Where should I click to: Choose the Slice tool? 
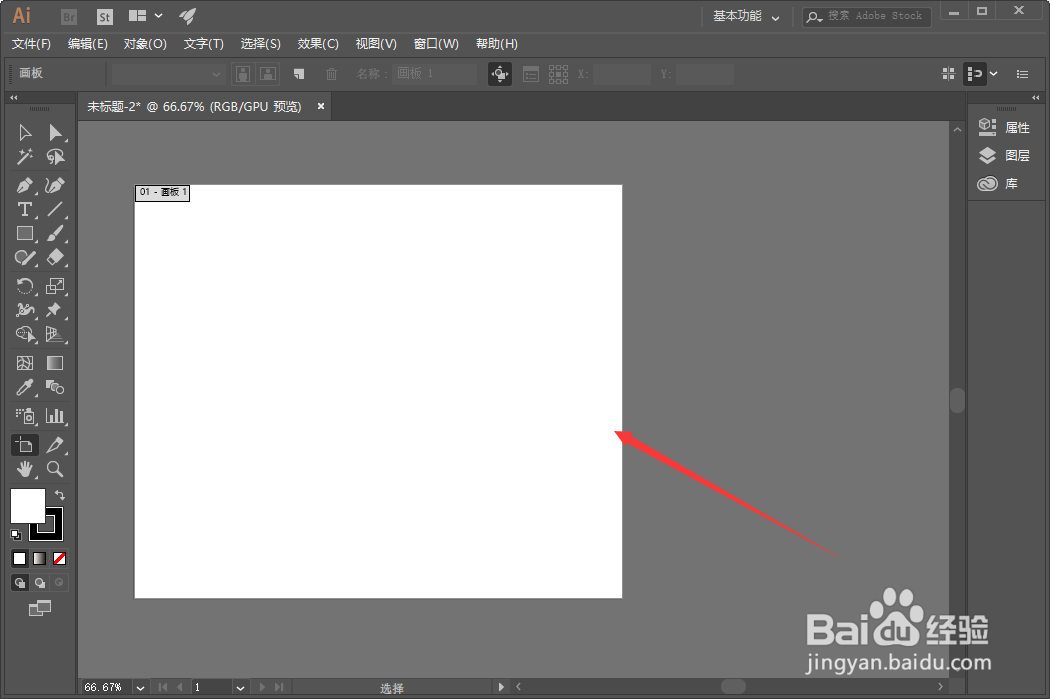[x=55, y=445]
